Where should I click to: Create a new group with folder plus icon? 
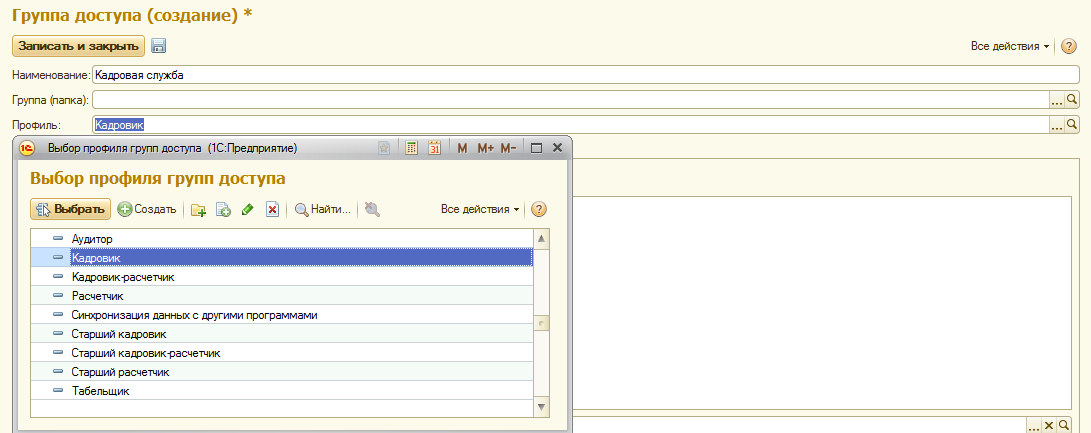[x=198, y=210]
